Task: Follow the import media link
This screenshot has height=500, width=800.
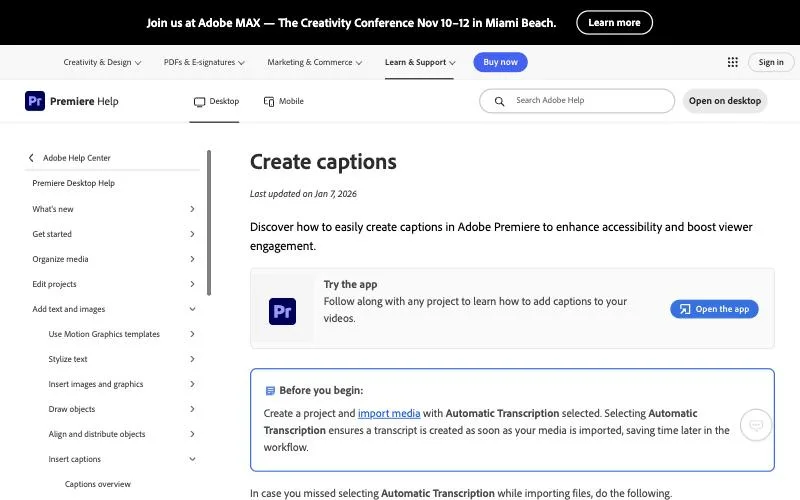Action: tap(389, 413)
